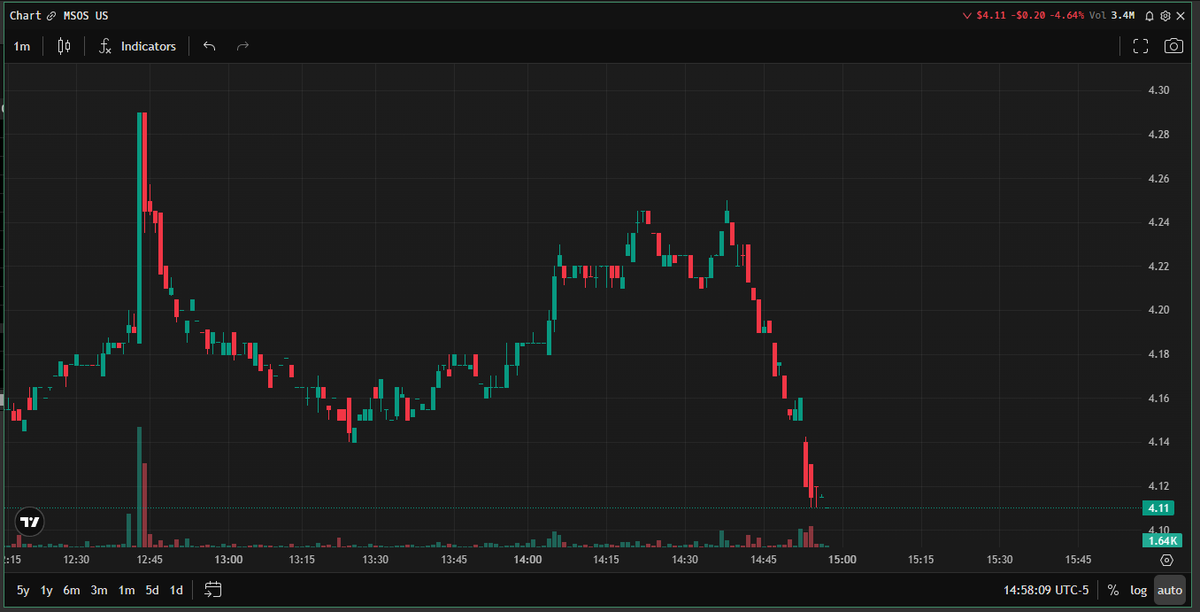The width and height of the screenshot is (1200, 612).
Task: Click the Vol 3.4M readout
Action: pyautogui.click(x=1113, y=16)
